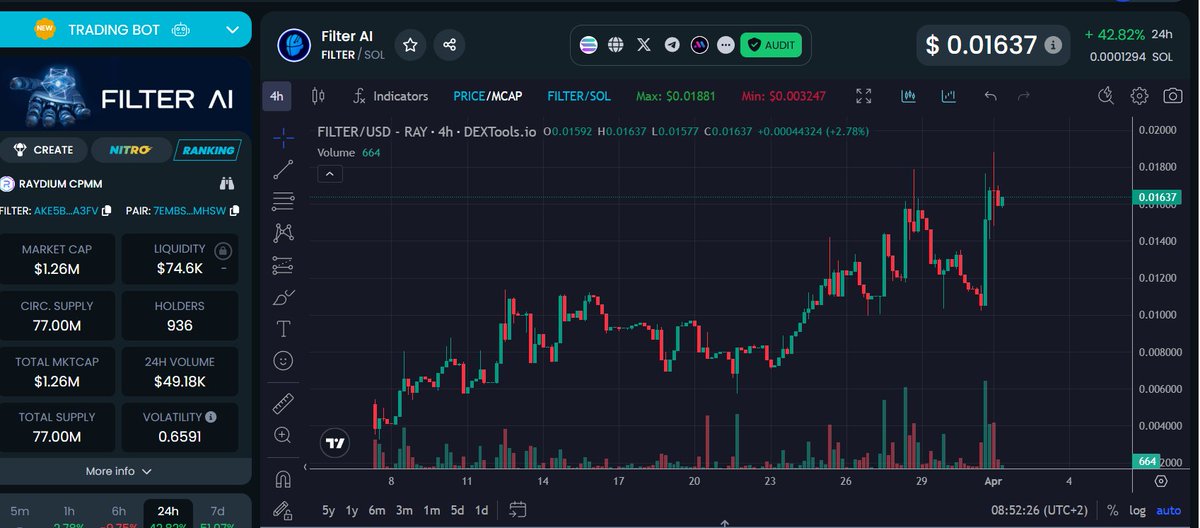Select the pattern drawing tool
Image resolution: width=1200 pixels, height=528 pixels.
[283, 233]
